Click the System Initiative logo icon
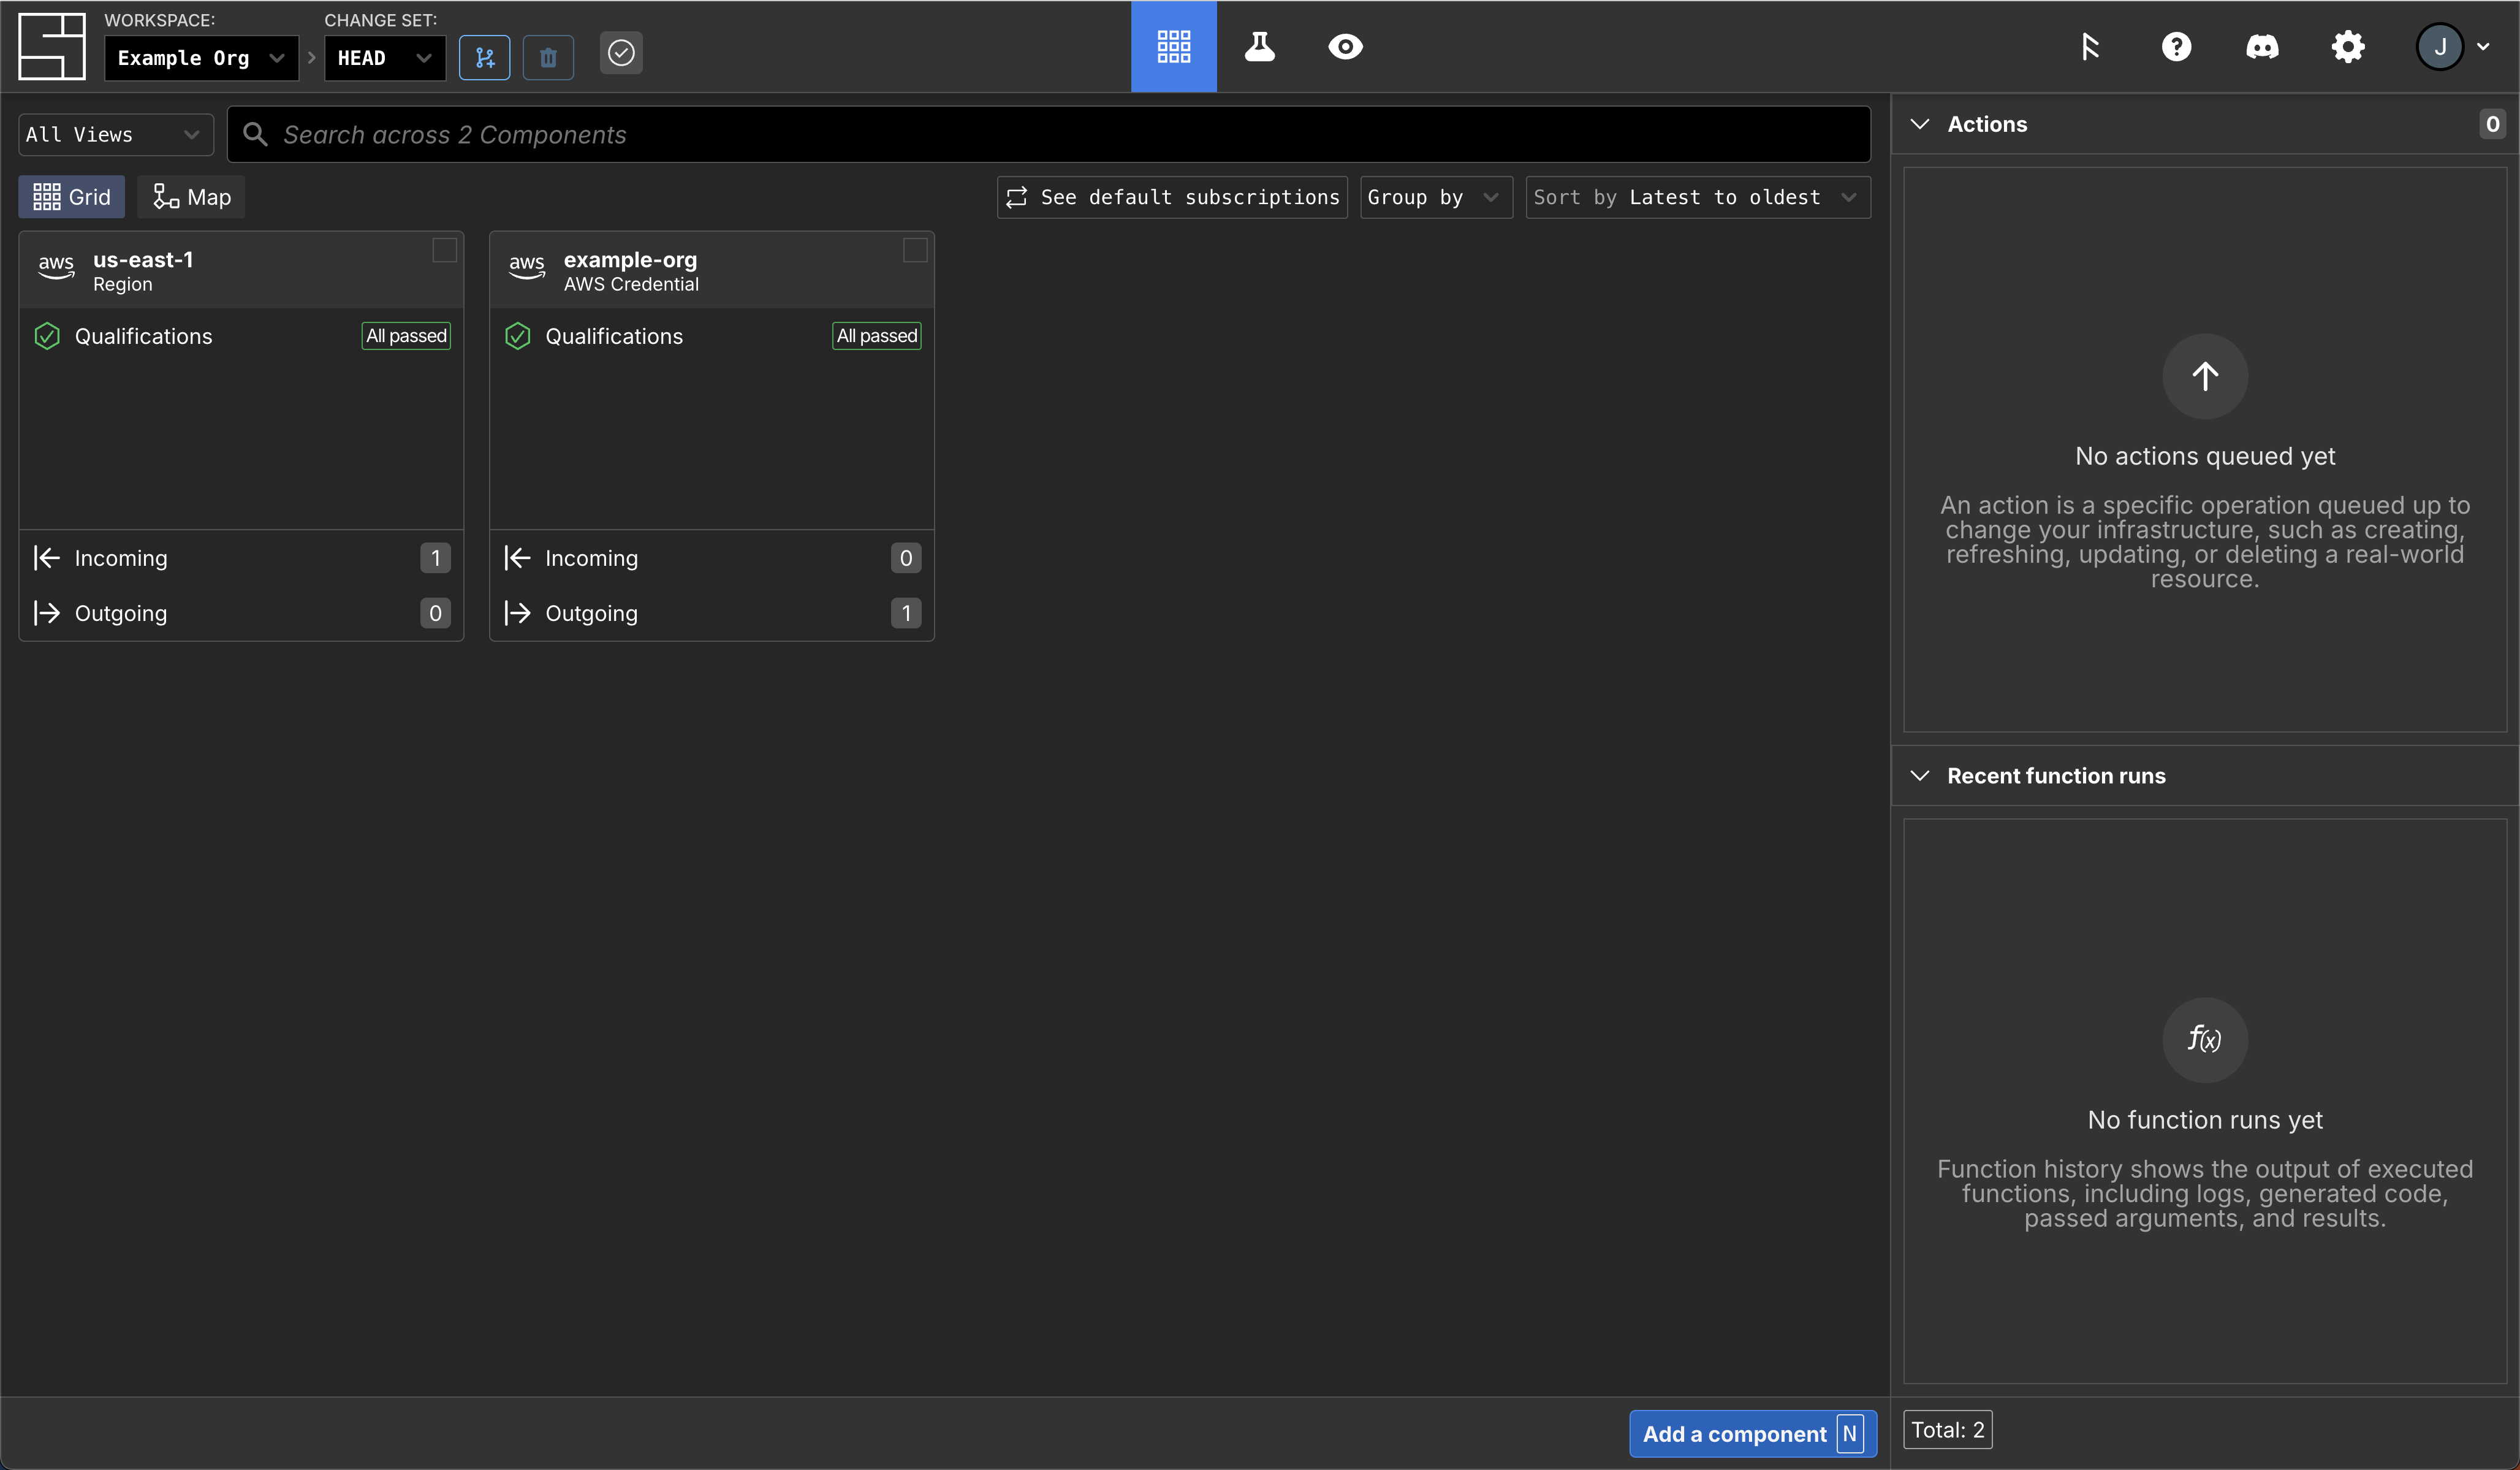 pyautogui.click(x=52, y=46)
